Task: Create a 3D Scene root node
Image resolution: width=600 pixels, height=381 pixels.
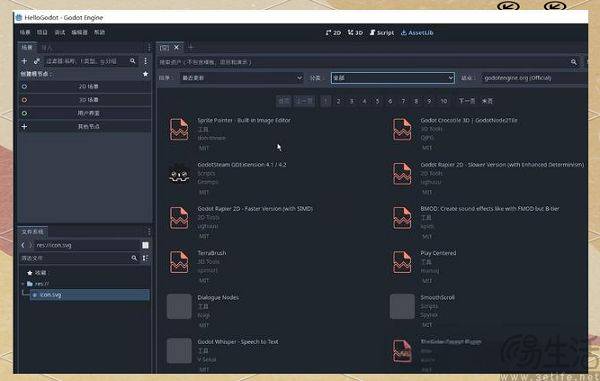Action: (85, 100)
